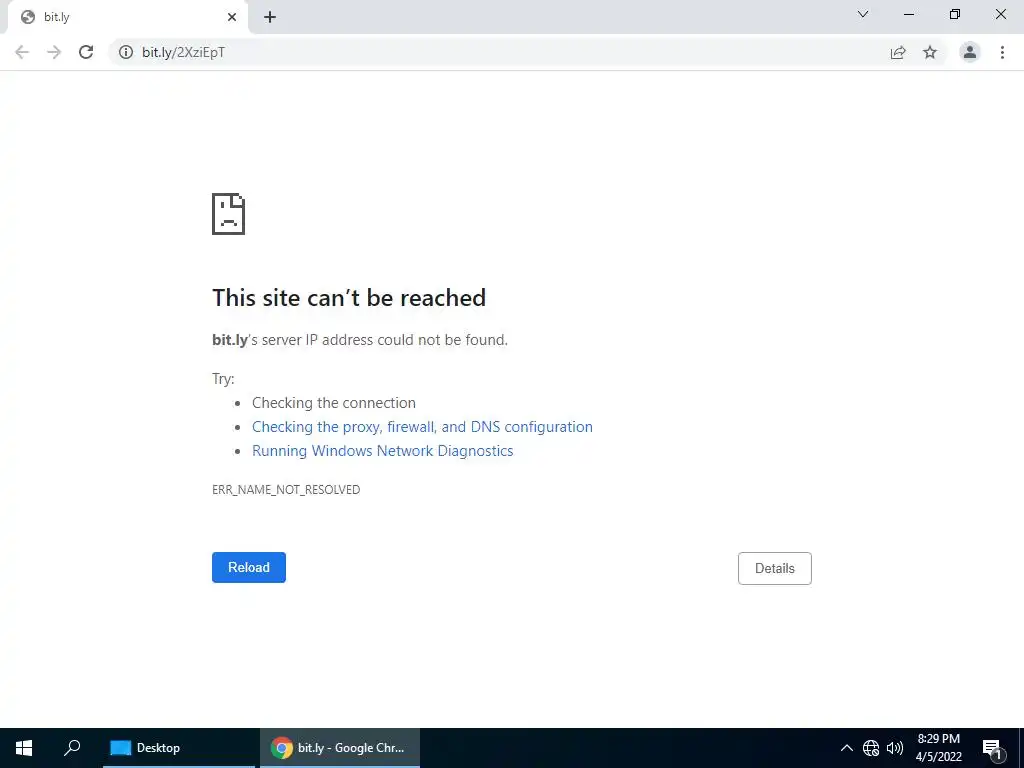
Task: Click the browser back arrow
Action: (22, 52)
